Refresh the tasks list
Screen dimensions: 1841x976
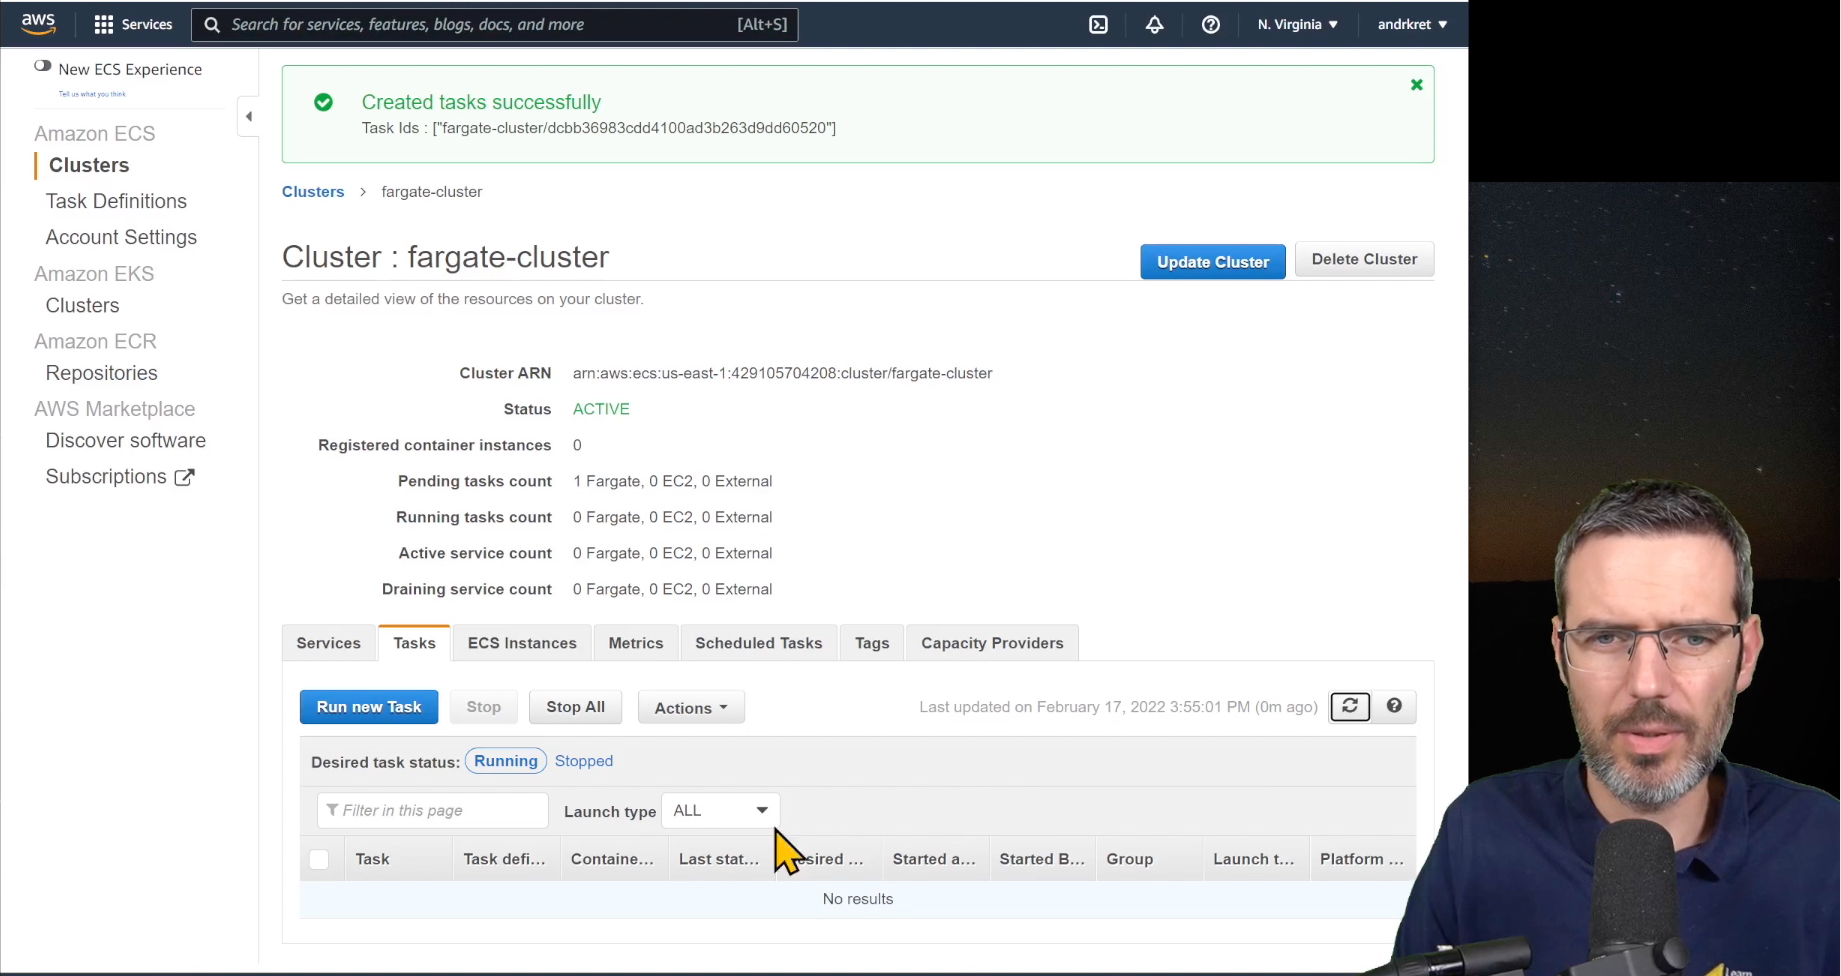[x=1349, y=706]
